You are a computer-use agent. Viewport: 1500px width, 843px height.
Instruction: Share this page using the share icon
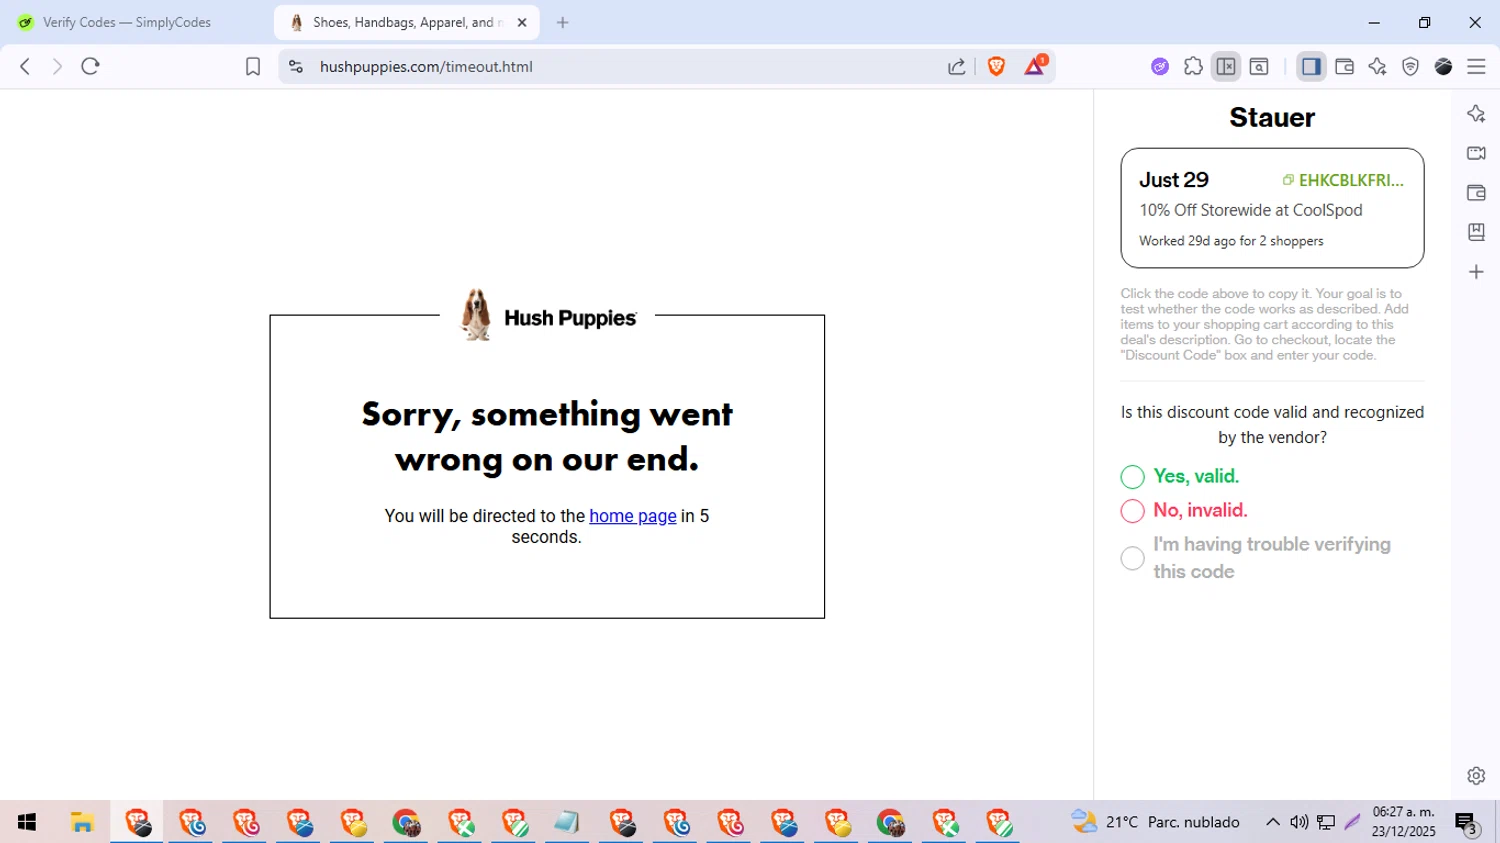point(957,66)
